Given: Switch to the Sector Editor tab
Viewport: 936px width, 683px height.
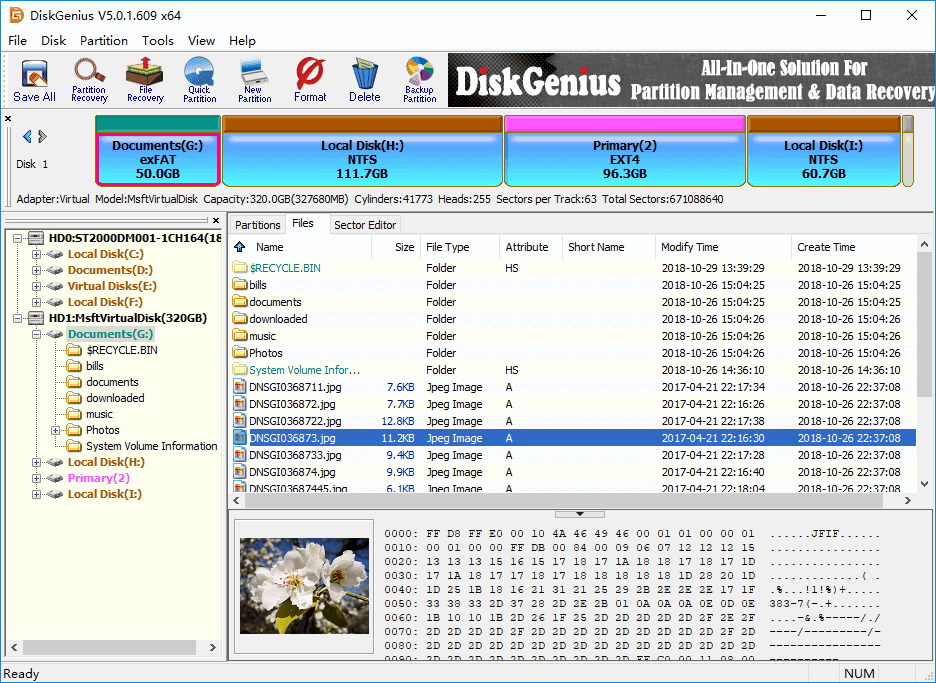Looking at the screenshot, I should tap(365, 225).
